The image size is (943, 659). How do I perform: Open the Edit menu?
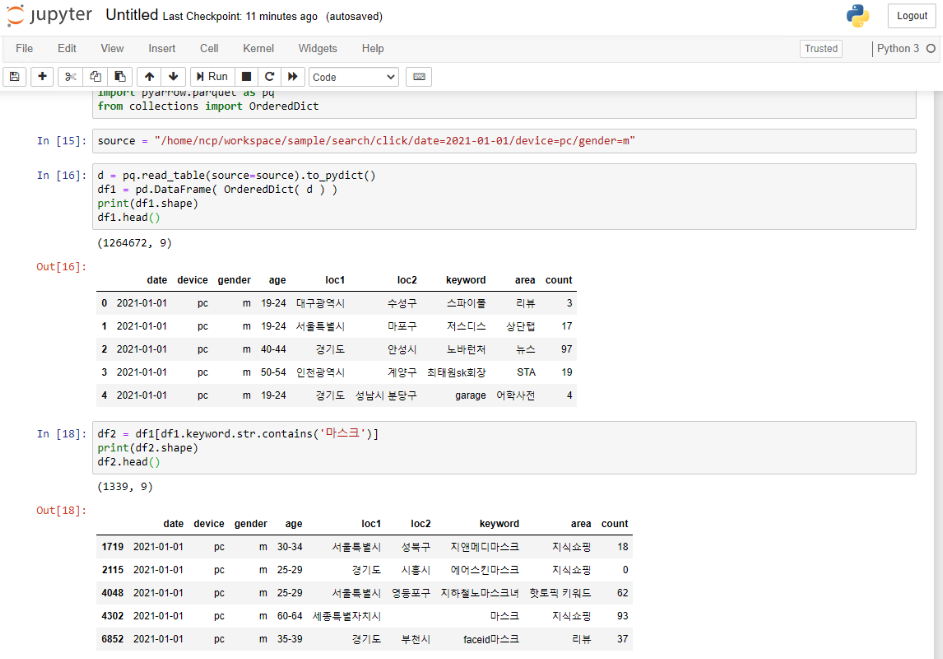(x=67, y=49)
